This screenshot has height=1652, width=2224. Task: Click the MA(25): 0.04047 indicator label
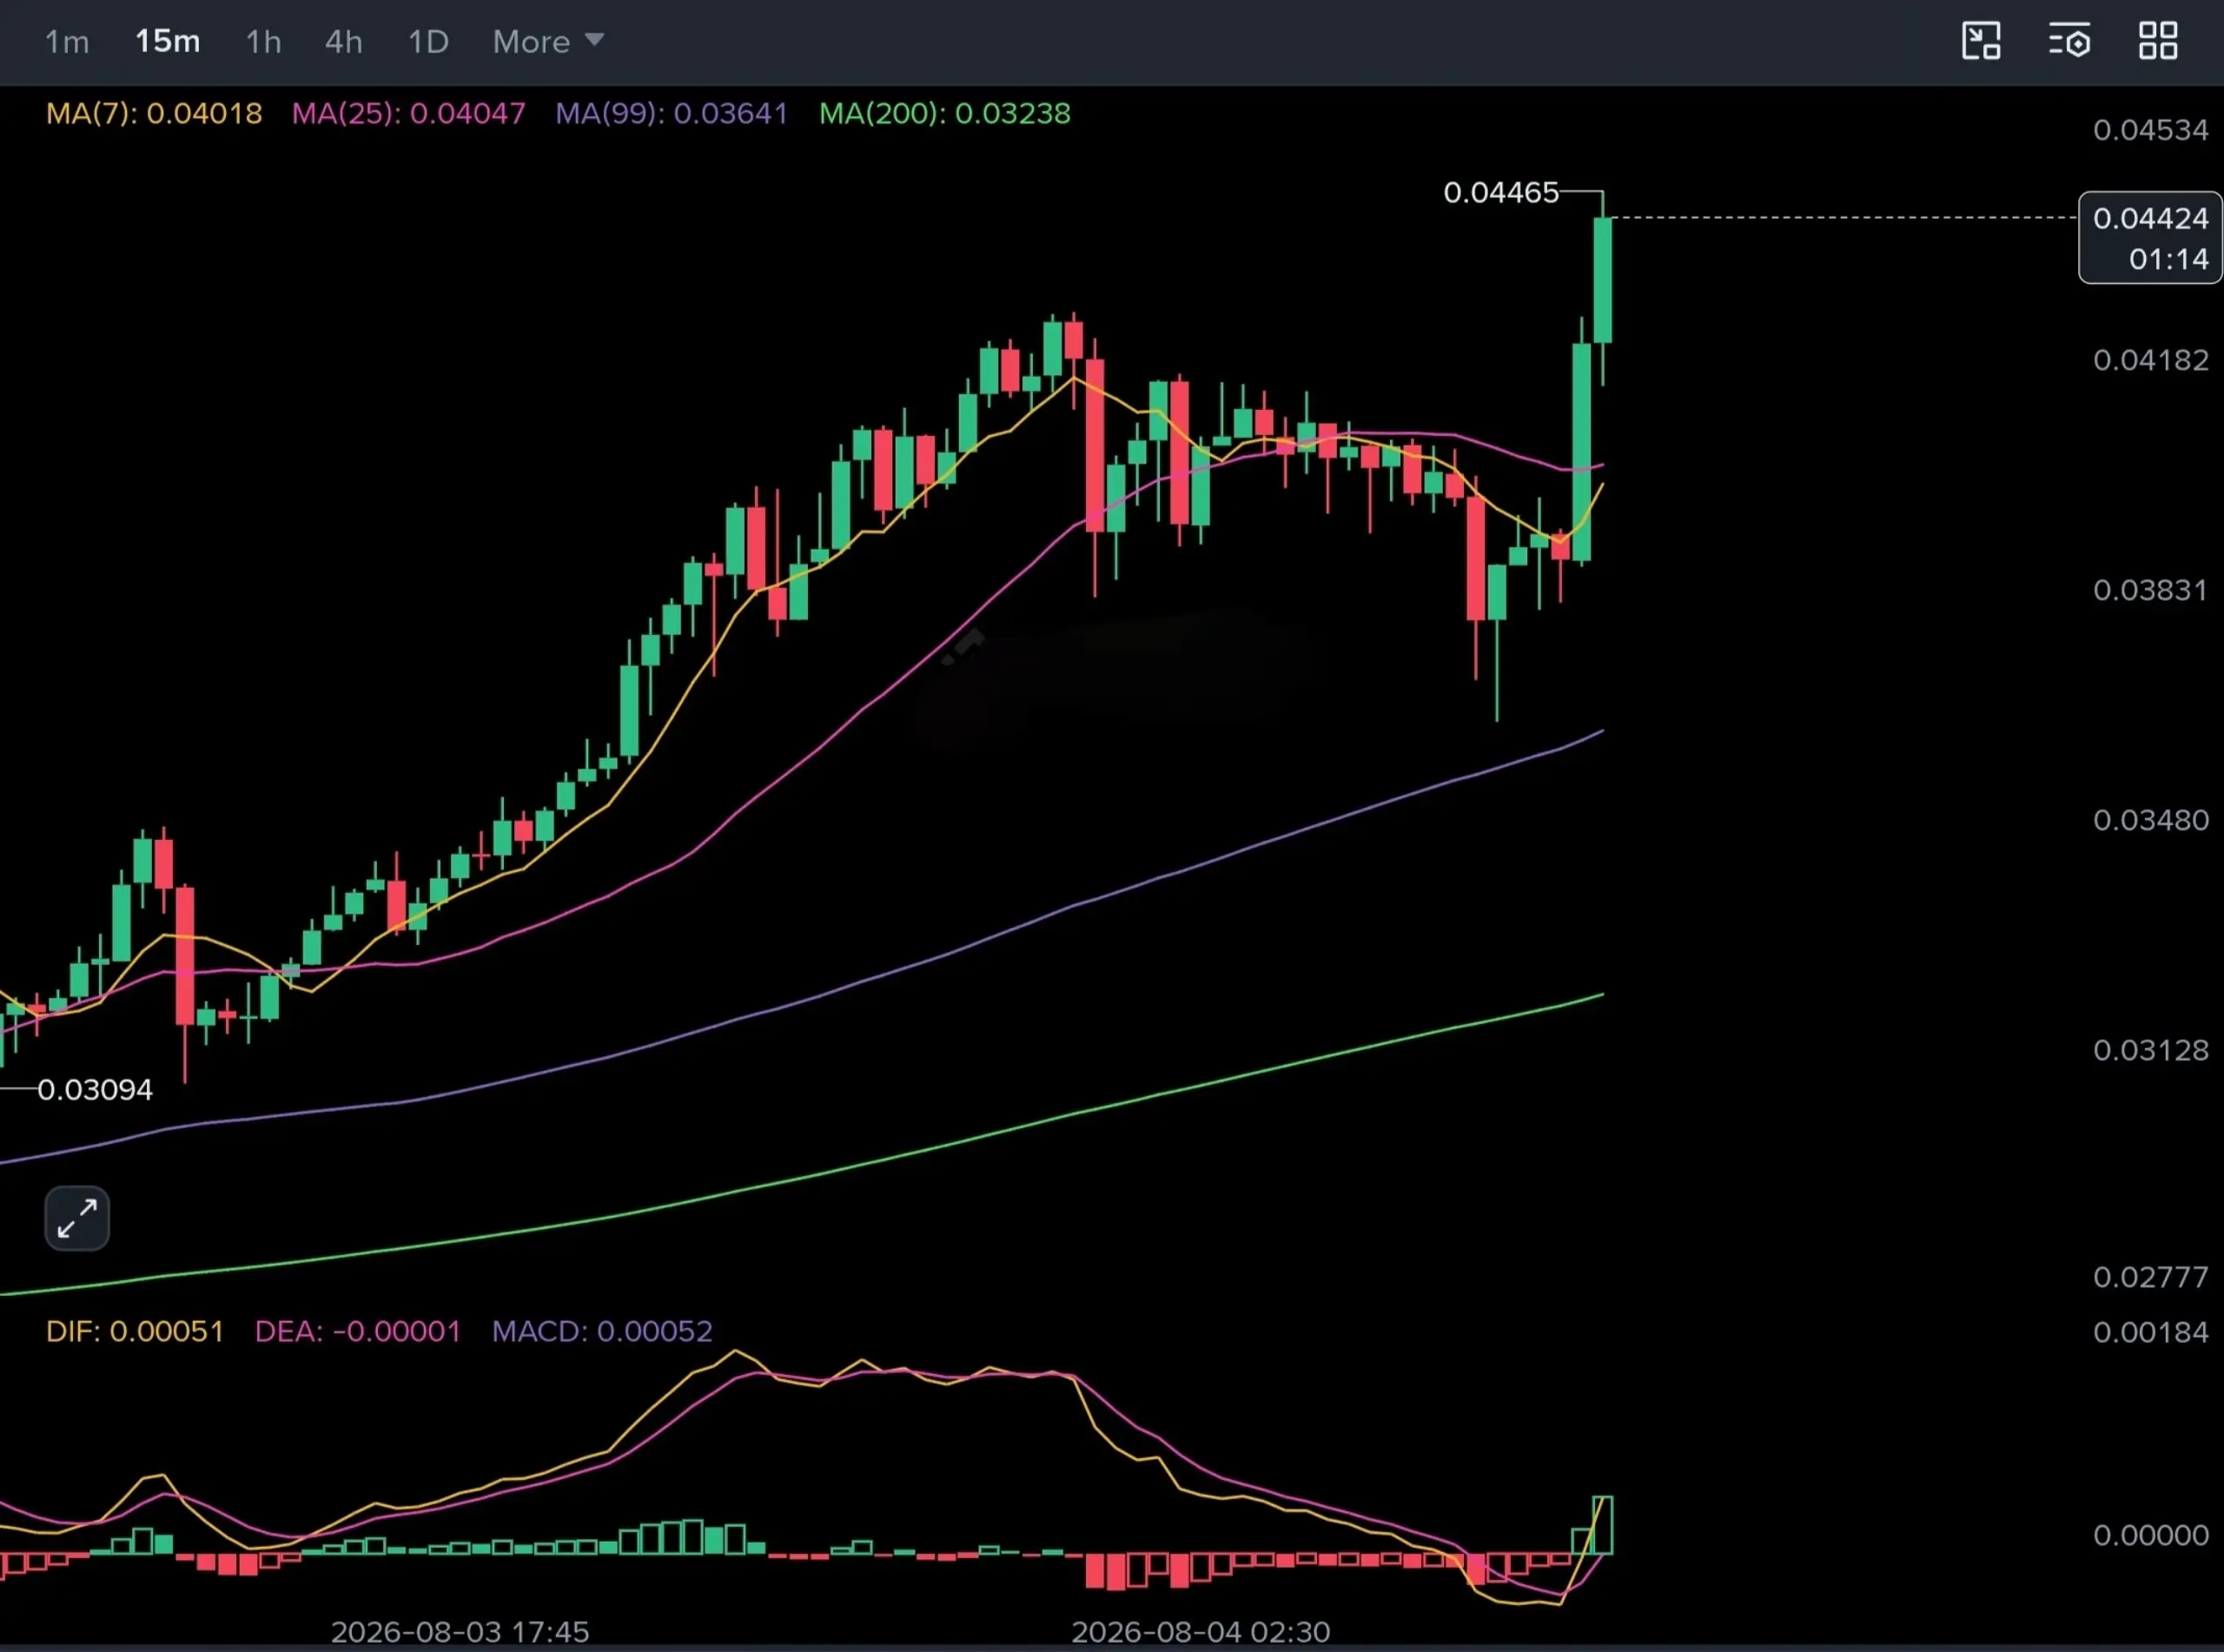coord(408,114)
